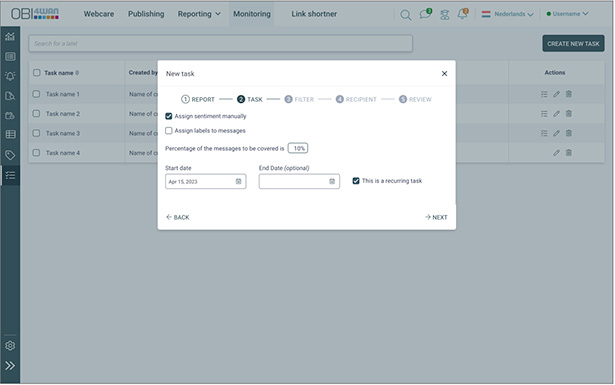This screenshot has width=615, height=385.
Task: Close the New task dialog
Action: click(x=444, y=74)
